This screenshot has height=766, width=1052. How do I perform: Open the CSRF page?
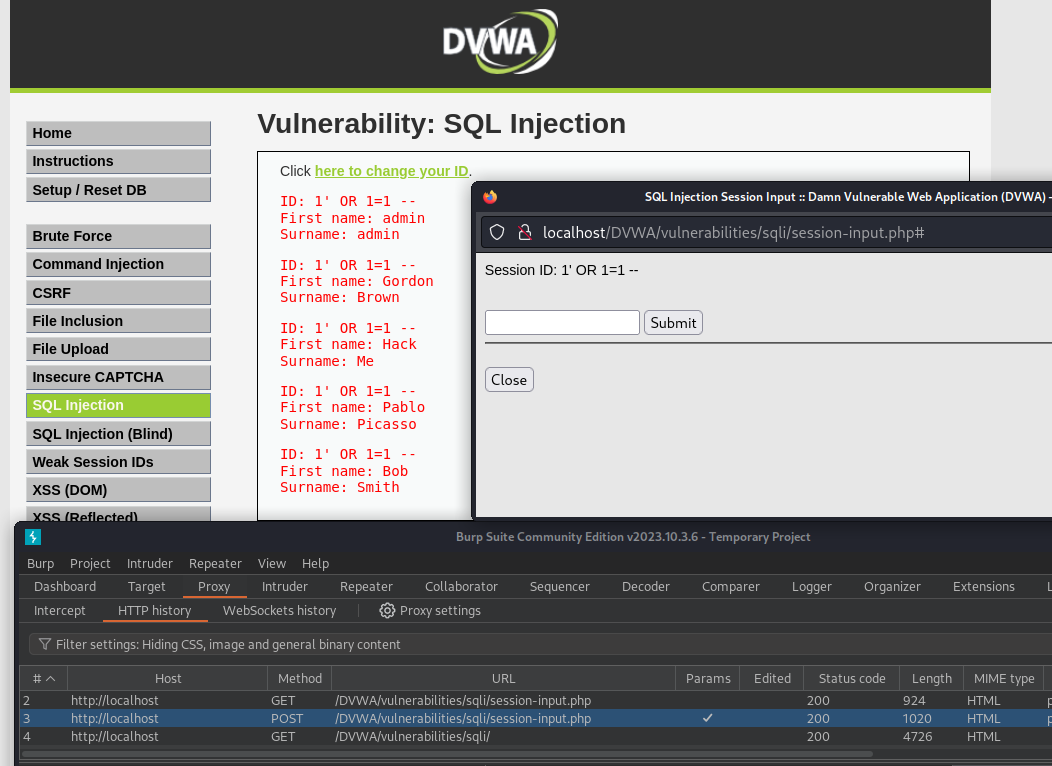[118, 293]
